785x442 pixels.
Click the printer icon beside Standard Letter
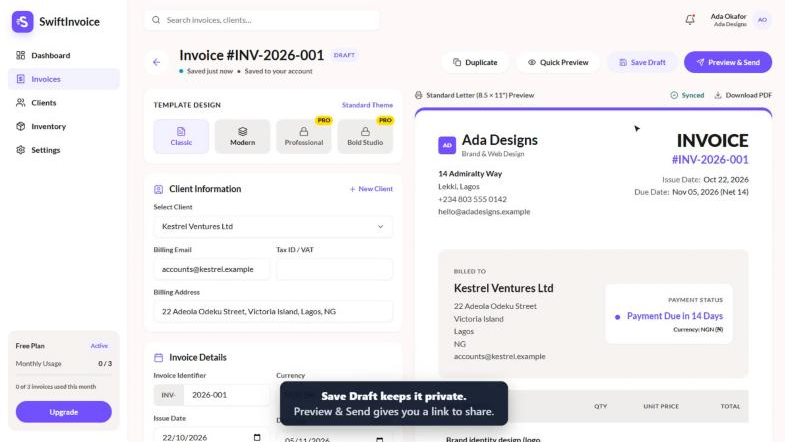419,95
